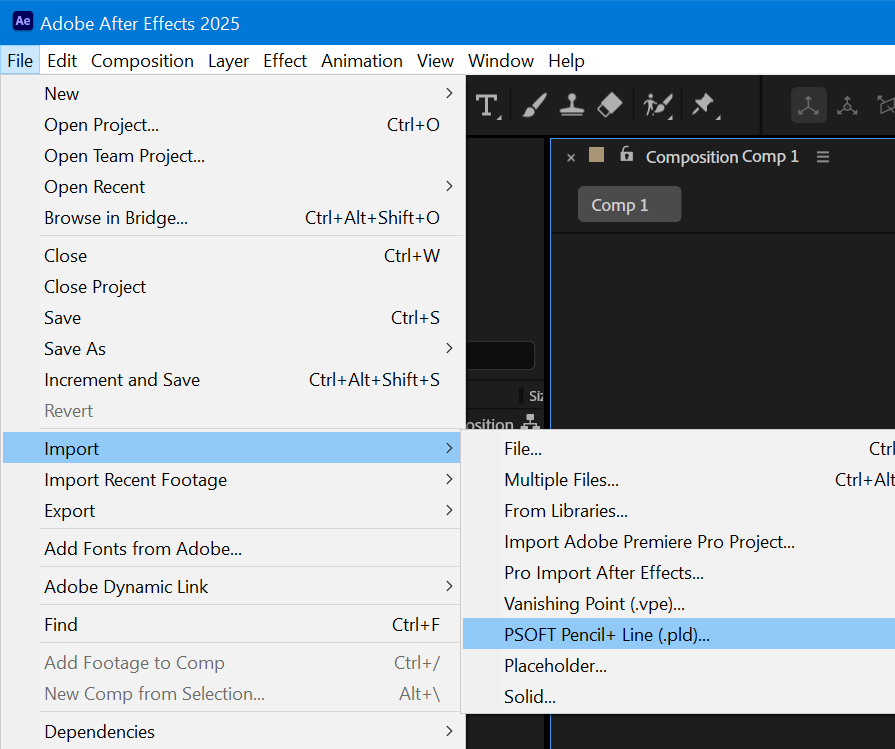Expand the Save As submenu
The width and height of the screenshot is (895, 749).
[x=233, y=348]
